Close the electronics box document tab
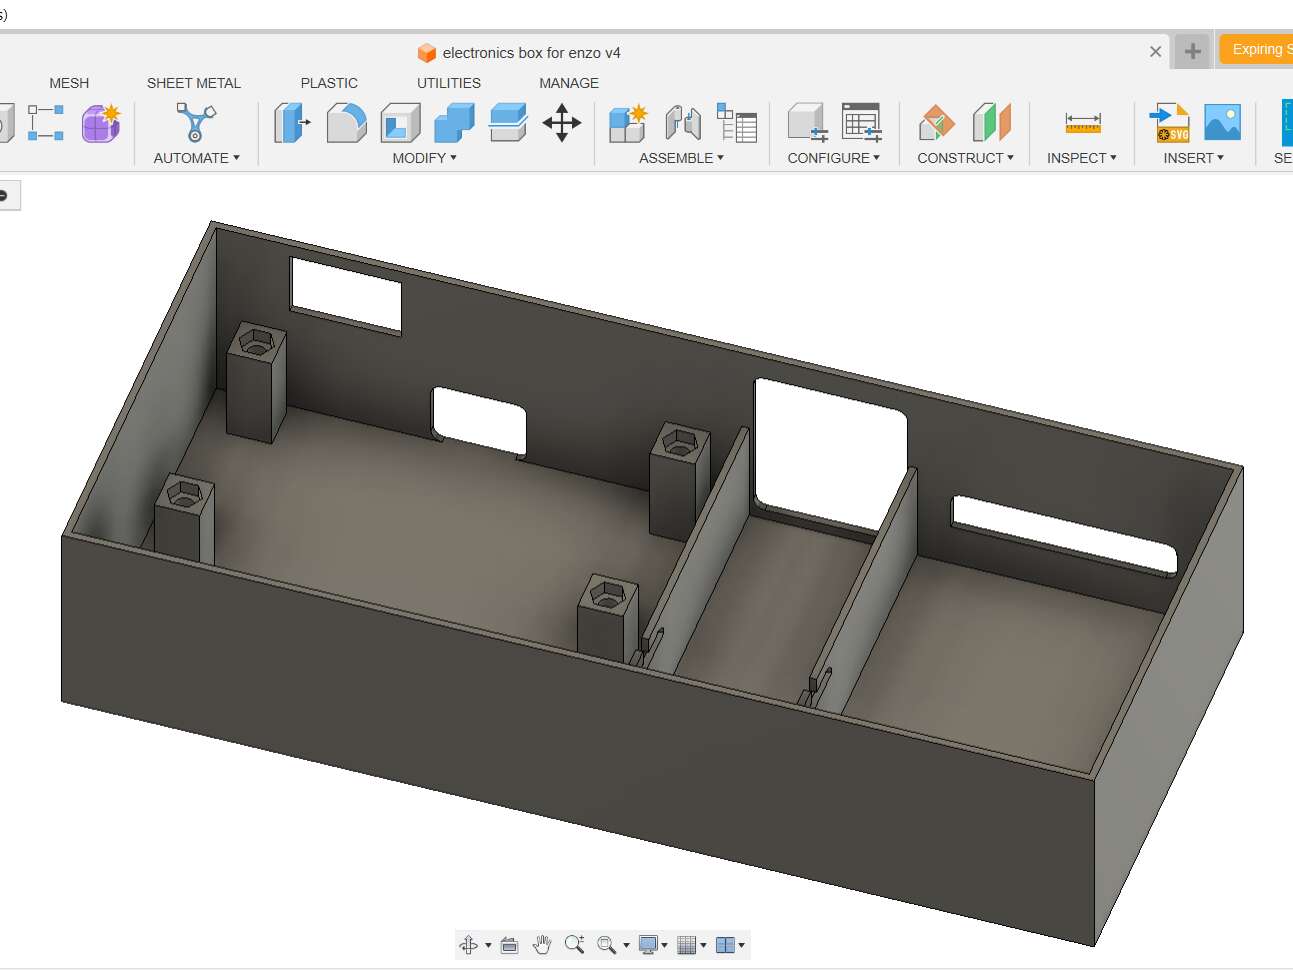 pos(1156,52)
